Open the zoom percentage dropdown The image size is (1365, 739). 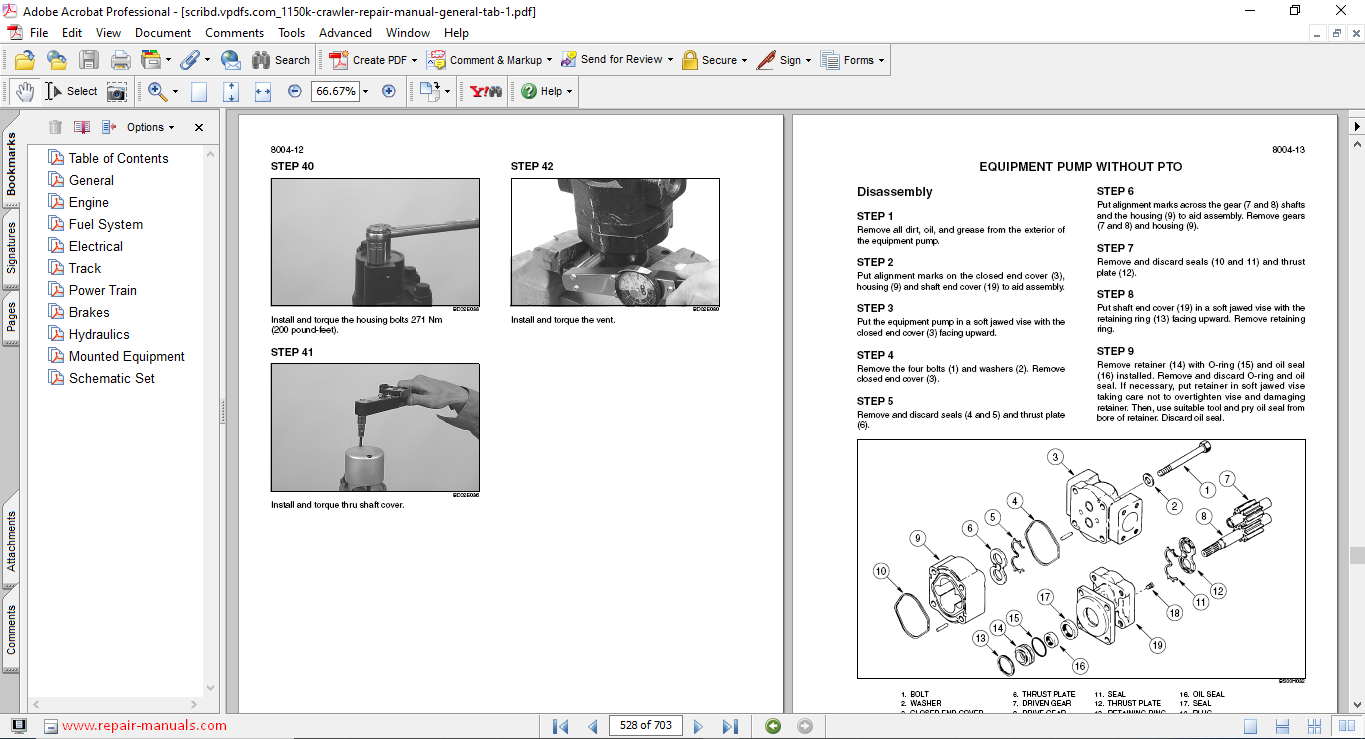(x=365, y=91)
